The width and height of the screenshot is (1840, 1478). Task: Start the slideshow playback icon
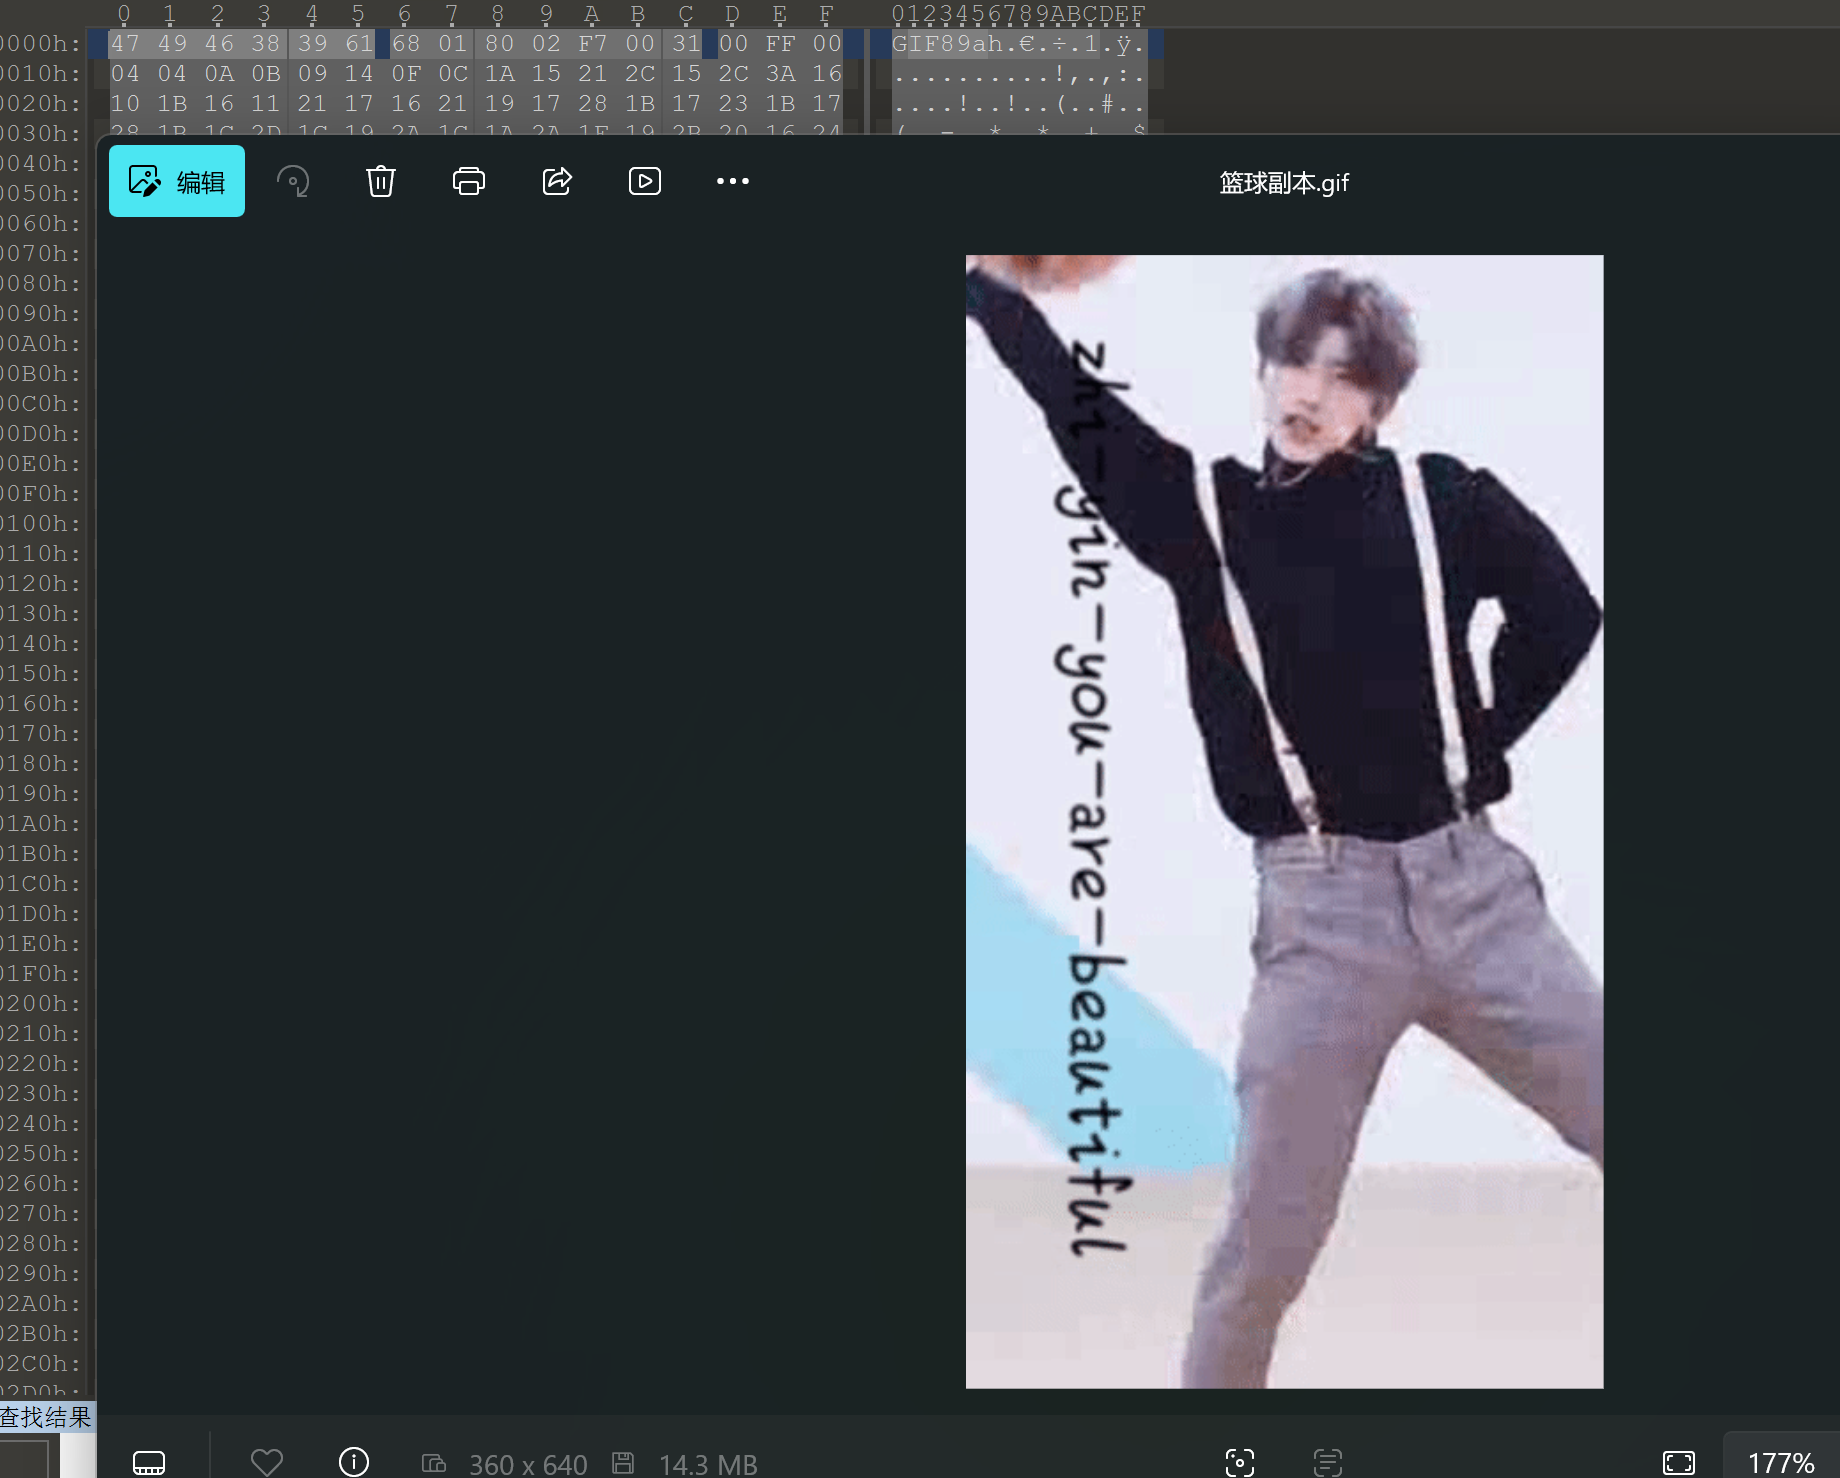pos(644,181)
